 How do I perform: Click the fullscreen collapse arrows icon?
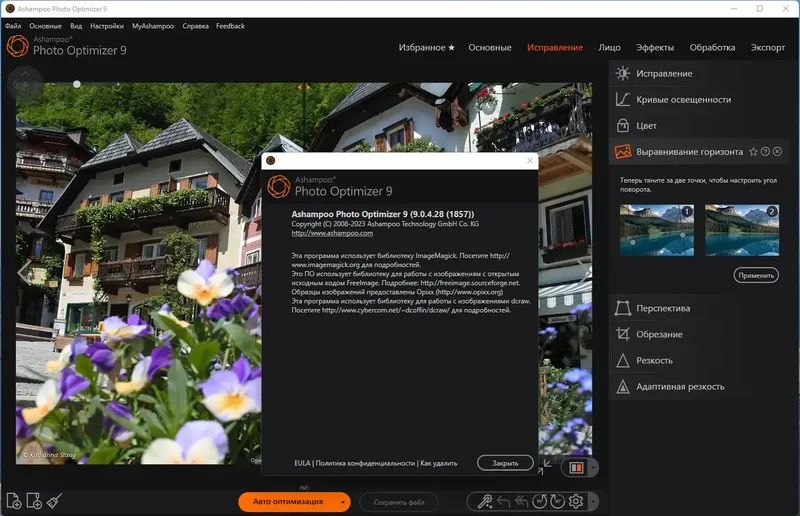coord(544,466)
